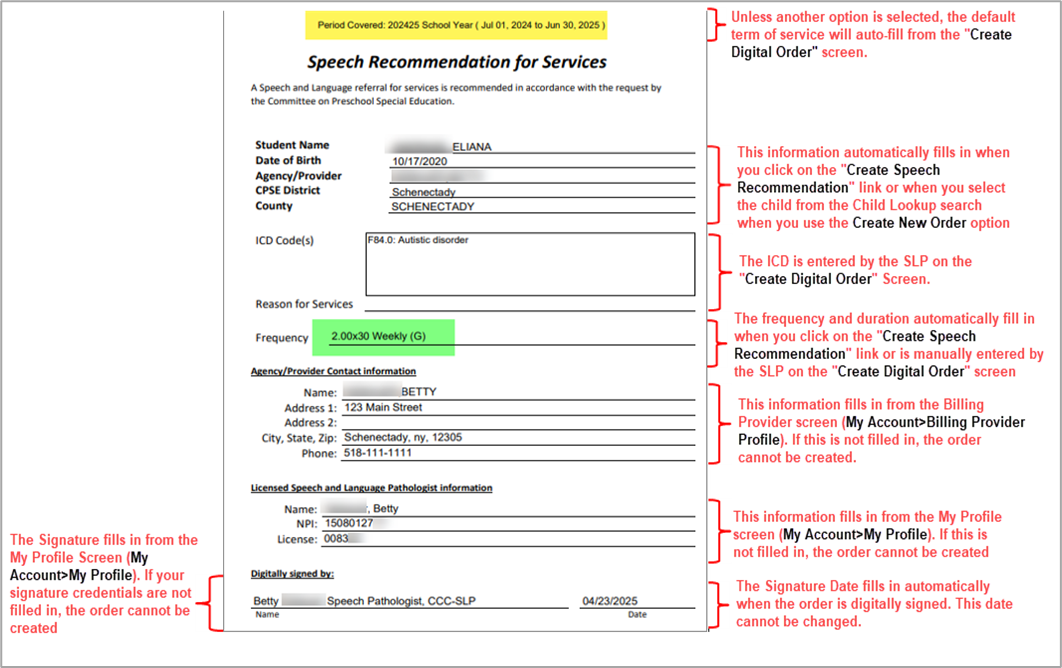
Task: Click the green-highlighted Frequency value
Action: pyautogui.click(x=383, y=337)
